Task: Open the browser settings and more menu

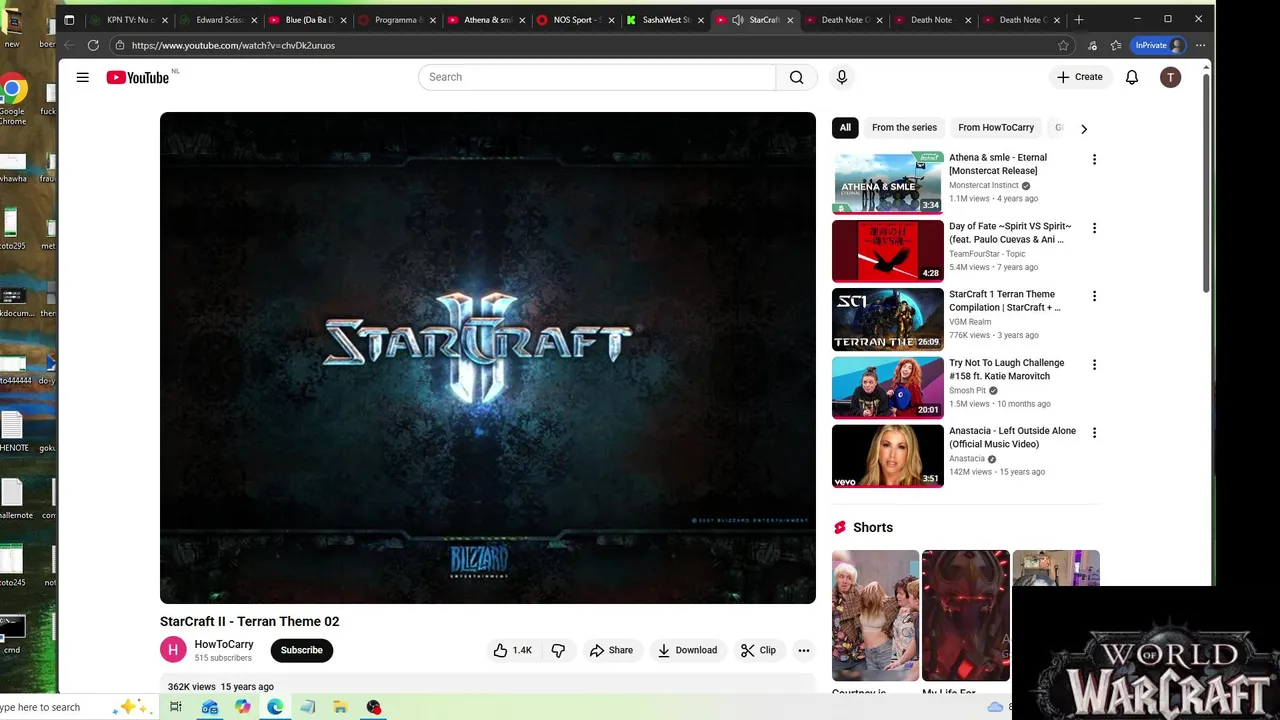Action: [x=1200, y=45]
